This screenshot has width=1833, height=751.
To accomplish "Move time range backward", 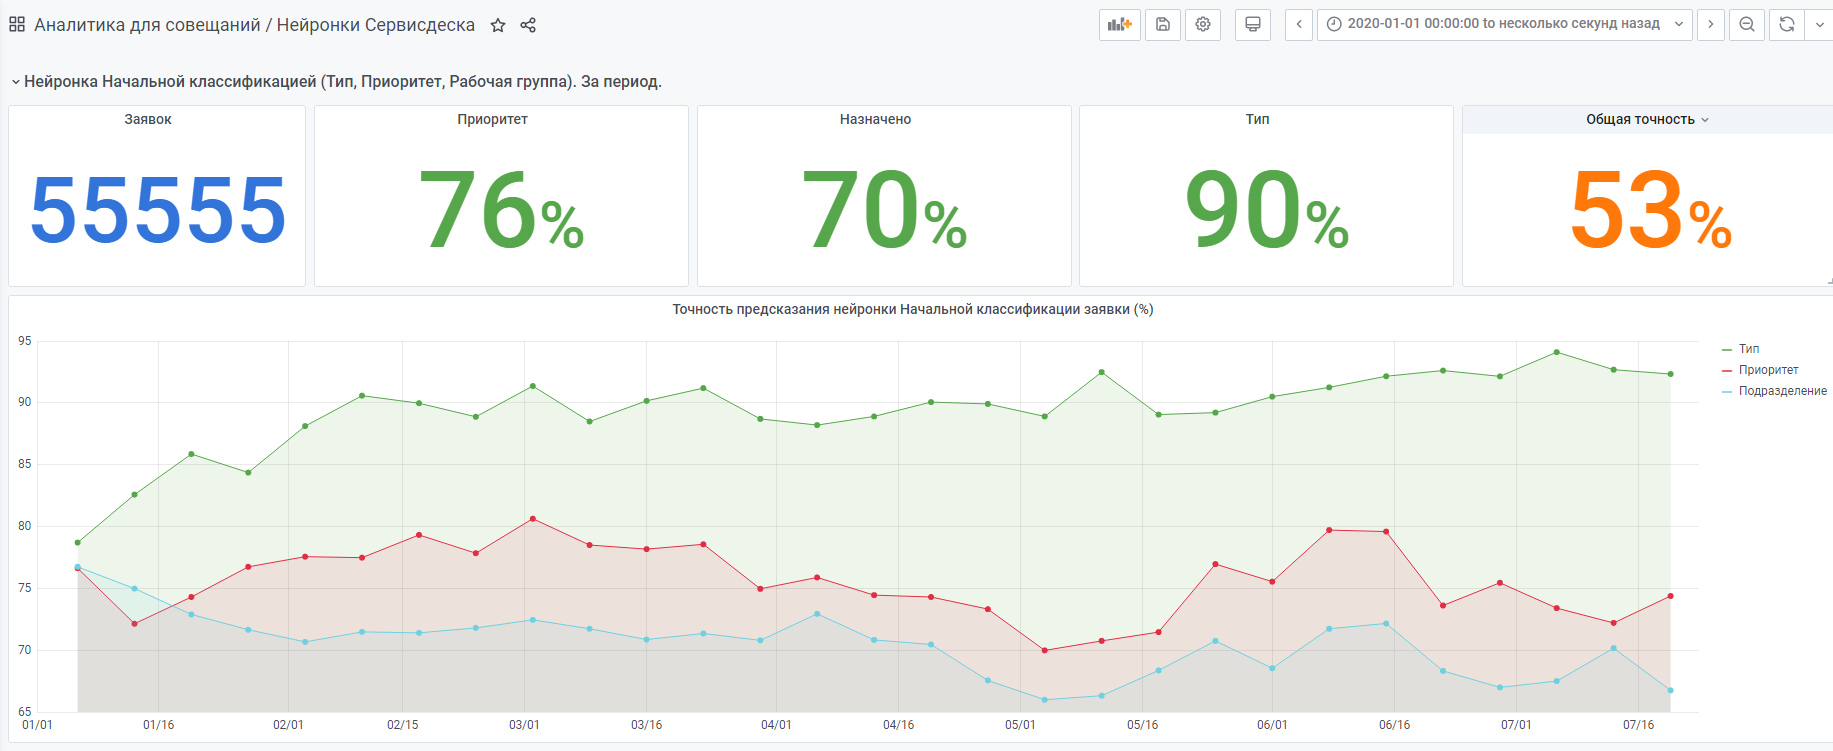I will pos(1299,24).
